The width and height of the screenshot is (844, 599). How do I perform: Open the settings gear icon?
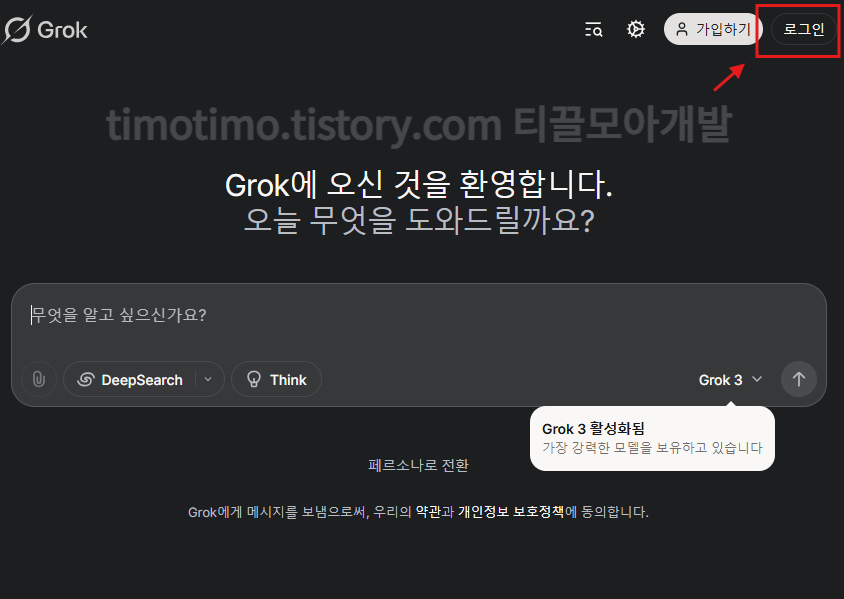636,29
